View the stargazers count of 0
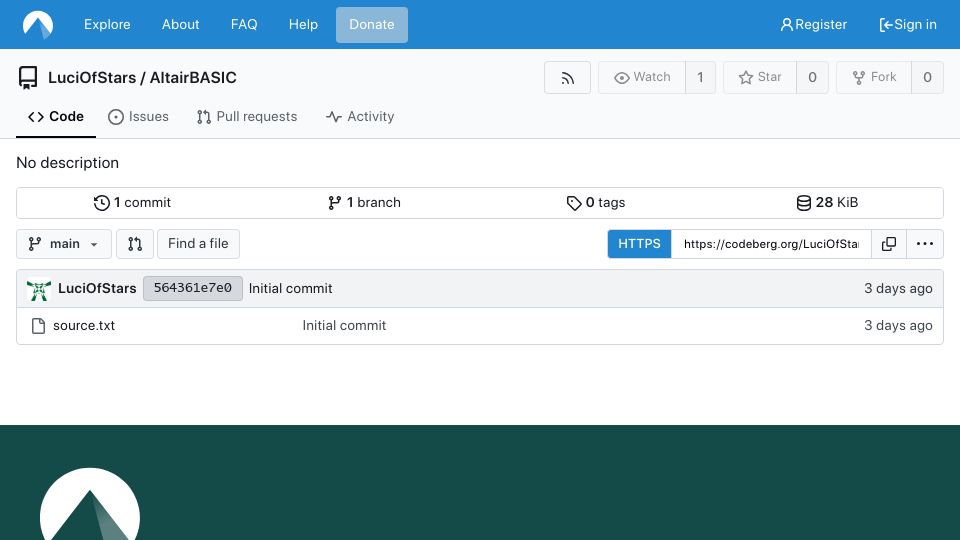The image size is (960, 540). coord(812,78)
